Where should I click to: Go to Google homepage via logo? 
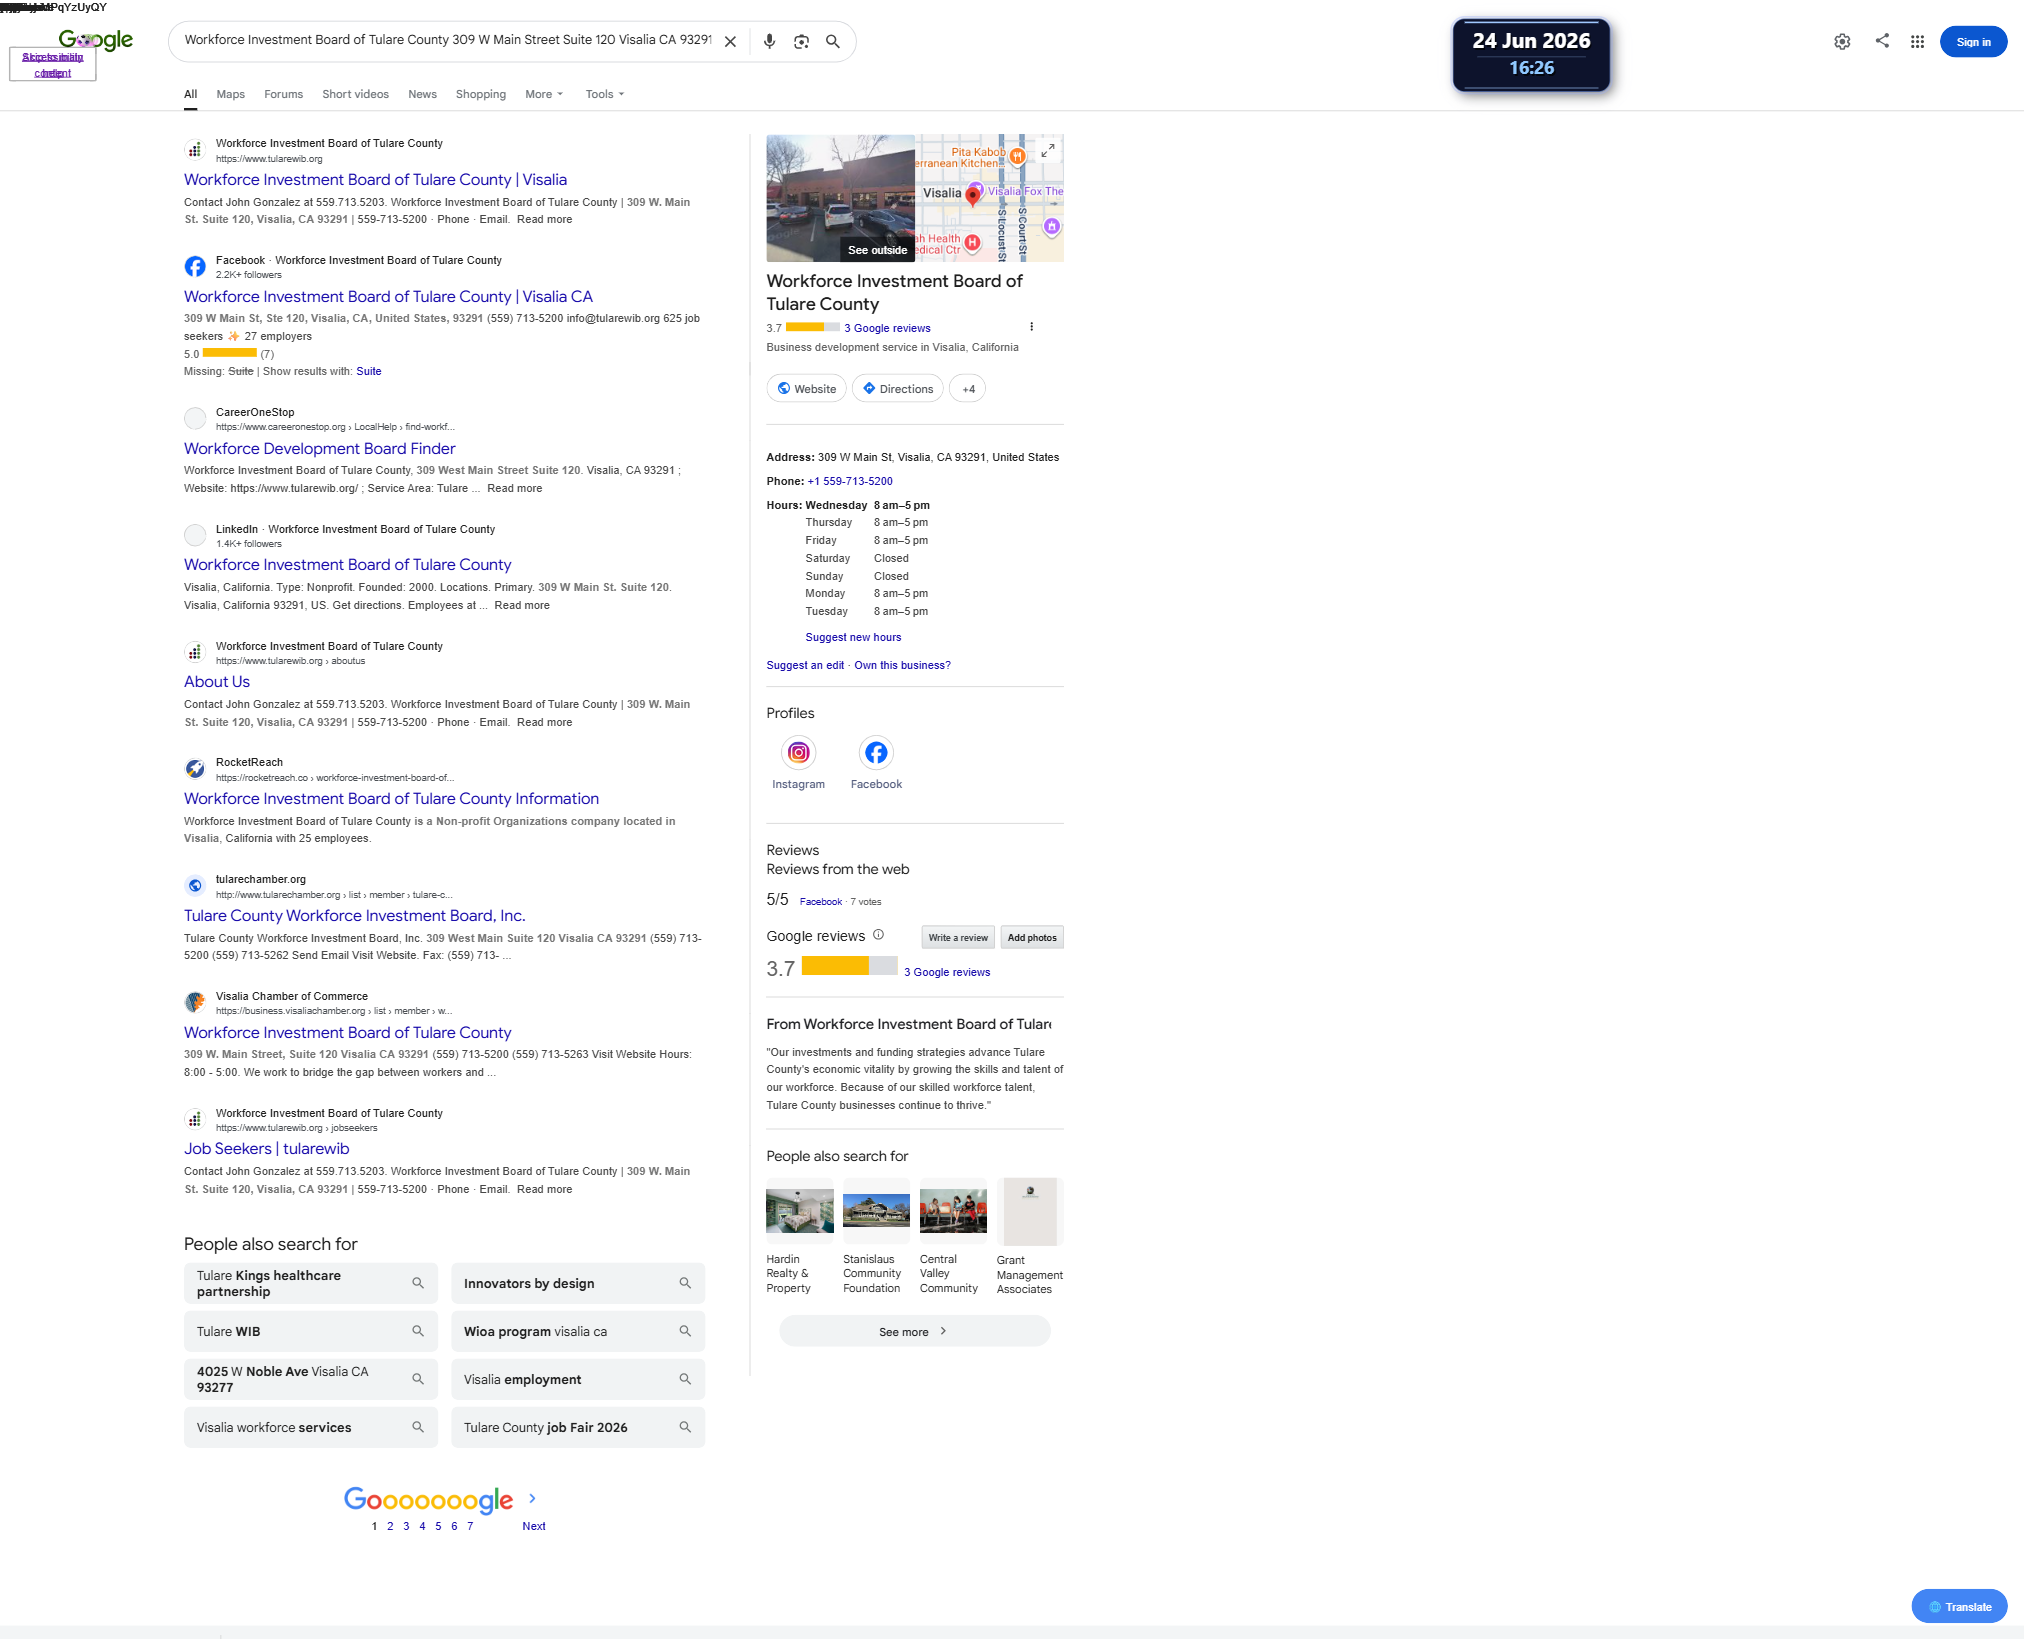(96, 40)
